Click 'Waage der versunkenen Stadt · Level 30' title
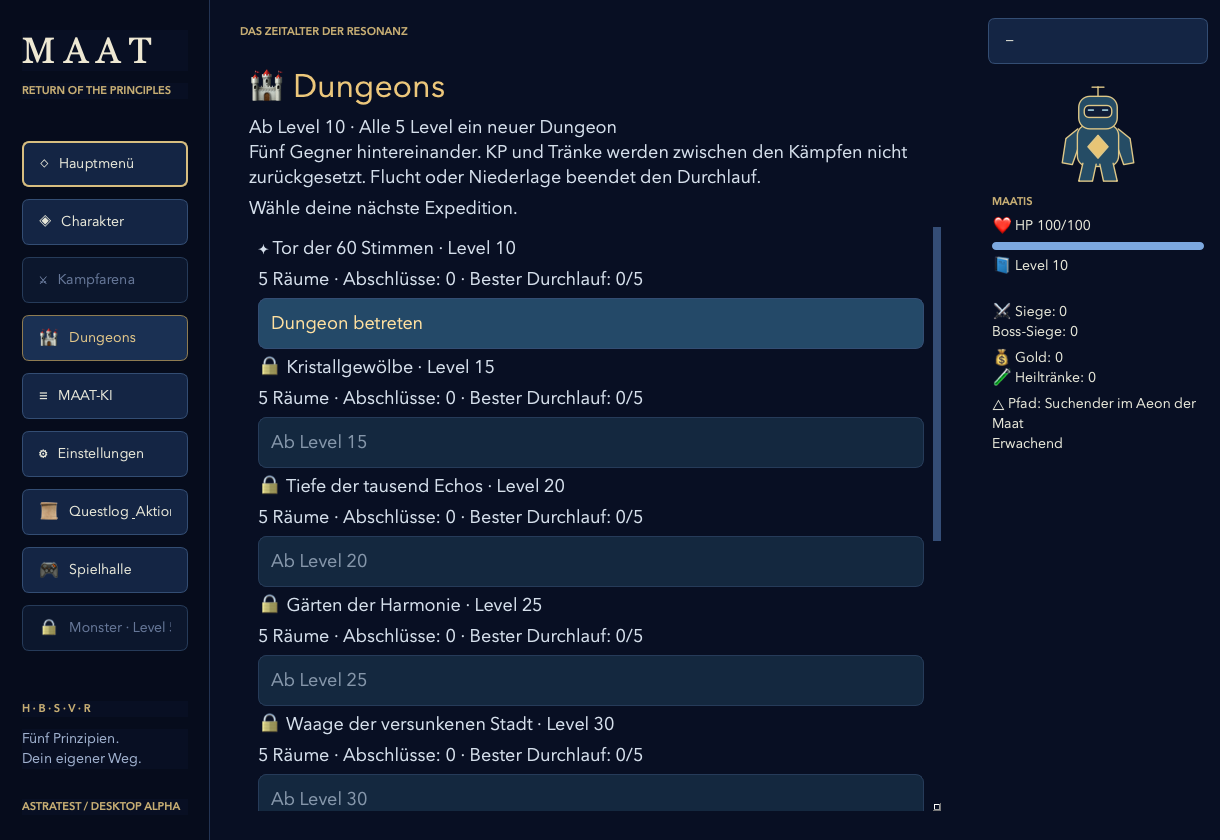 pos(450,724)
